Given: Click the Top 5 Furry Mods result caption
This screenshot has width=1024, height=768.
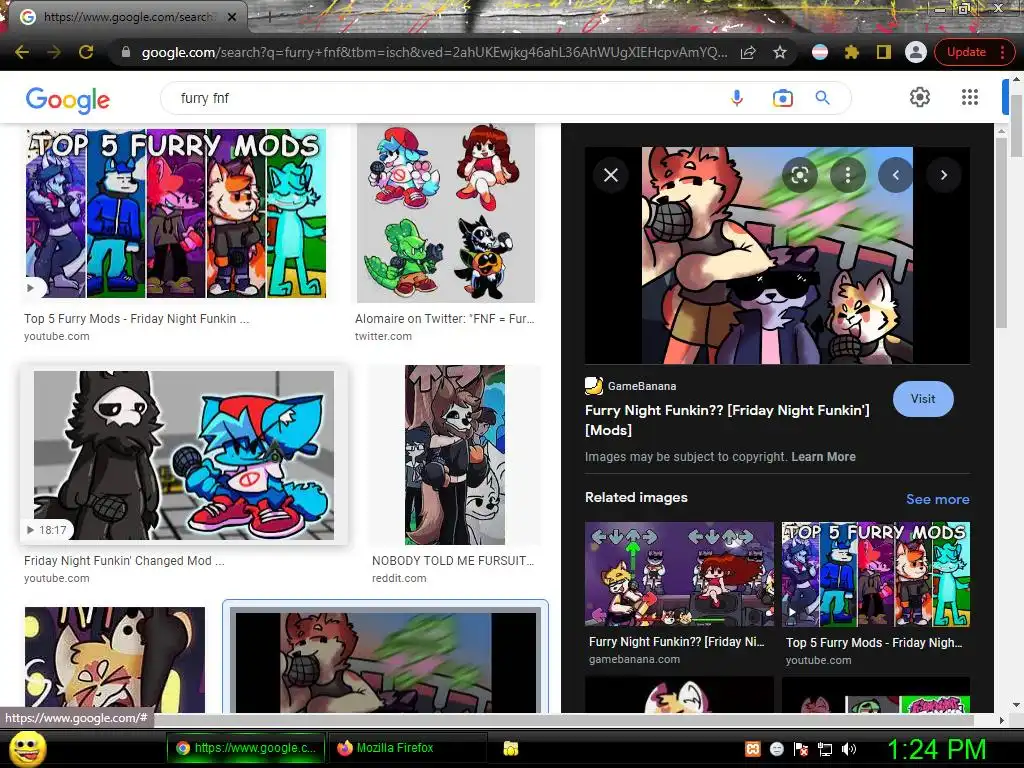Looking at the screenshot, I should point(136,319).
